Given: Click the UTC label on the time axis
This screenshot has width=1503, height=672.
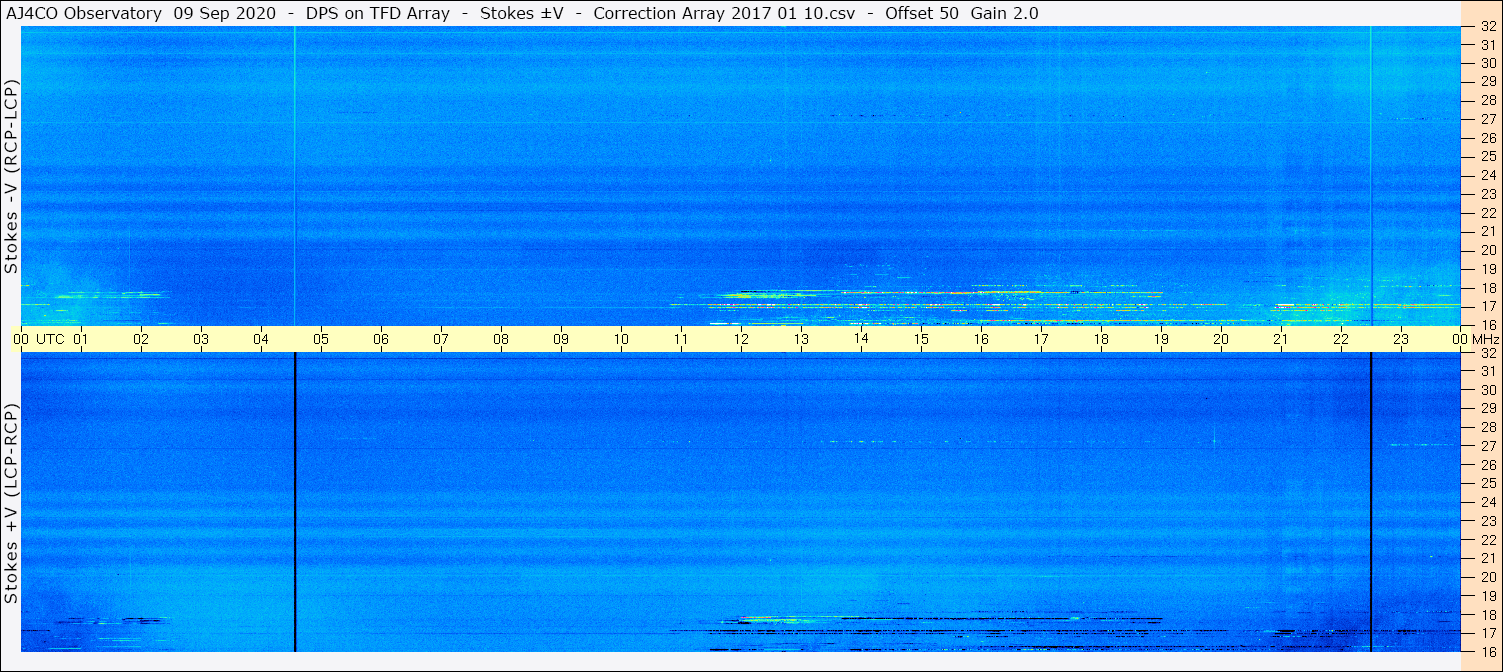Looking at the screenshot, I should click(51, 339).
